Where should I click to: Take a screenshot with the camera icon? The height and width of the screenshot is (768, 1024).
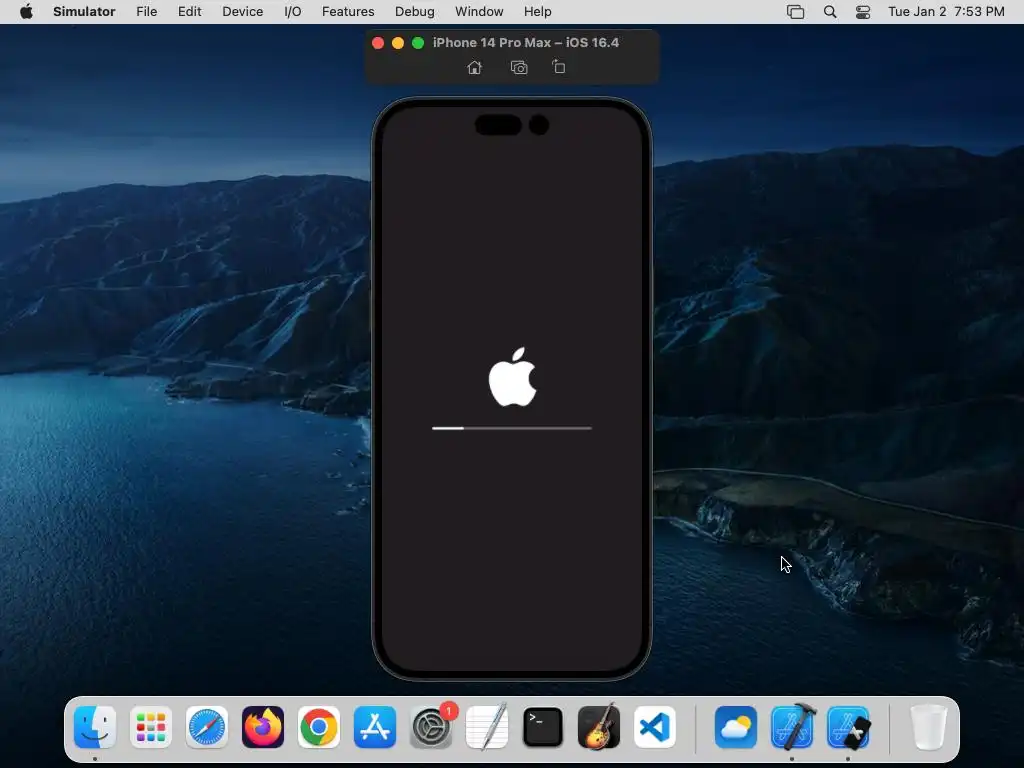[519, 67]
